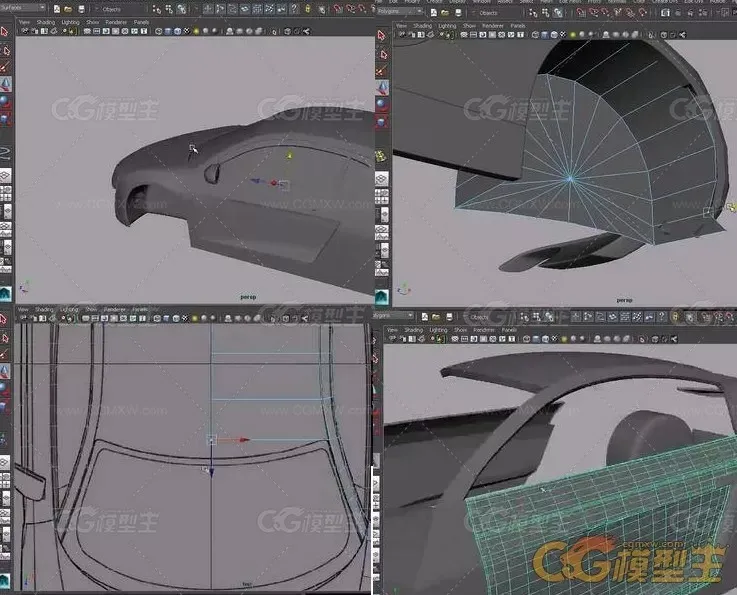Click 'persp' camera label in top-right viewport
737x595 pixels.
click(625, 300)
